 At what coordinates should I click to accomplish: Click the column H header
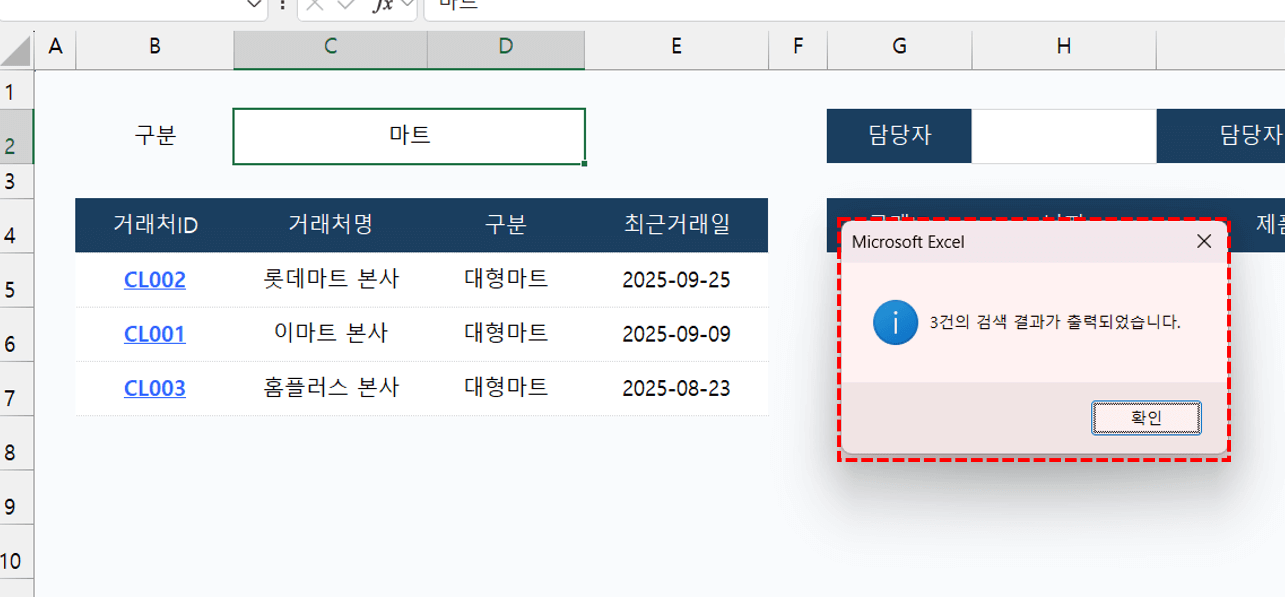(1063, 45)
